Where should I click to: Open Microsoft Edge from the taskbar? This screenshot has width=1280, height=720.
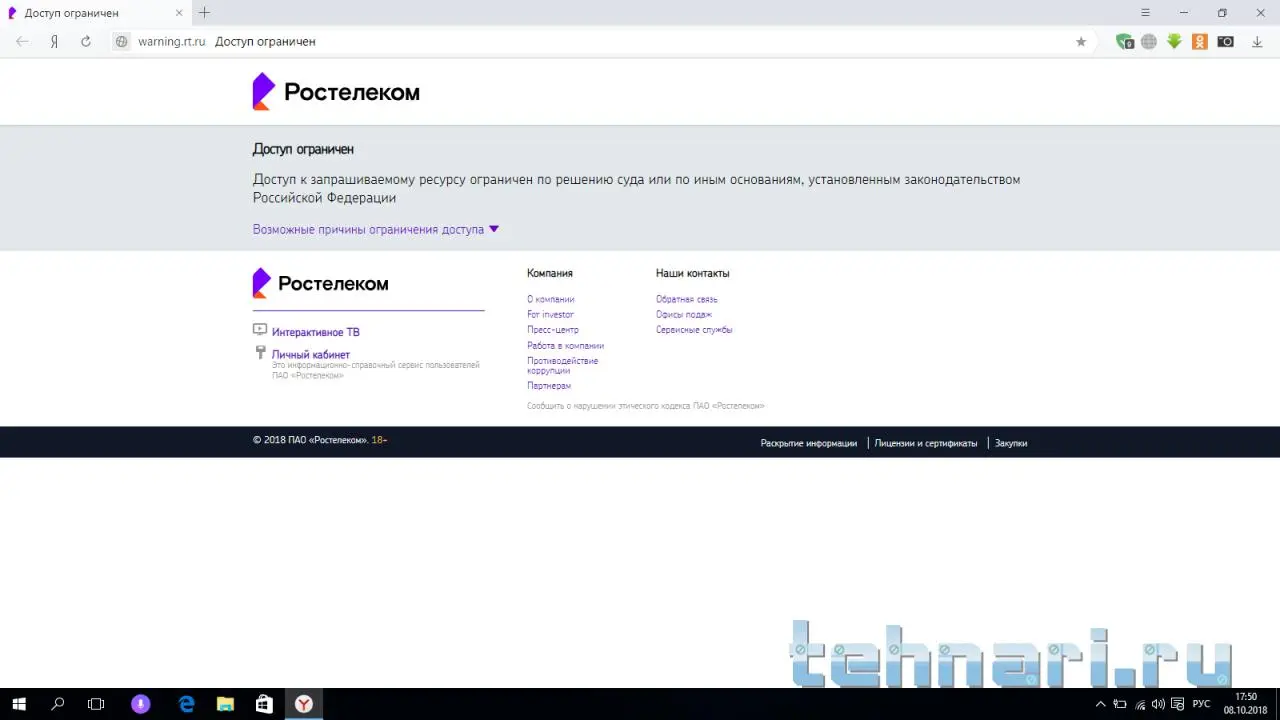186,704
